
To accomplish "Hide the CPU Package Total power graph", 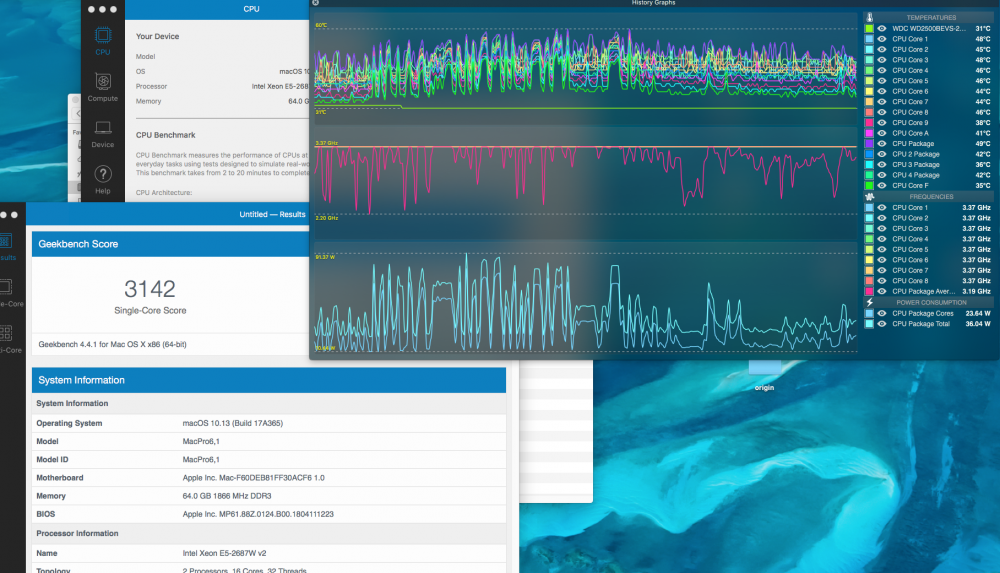I will pyautogui.click(x=882, y=324).
